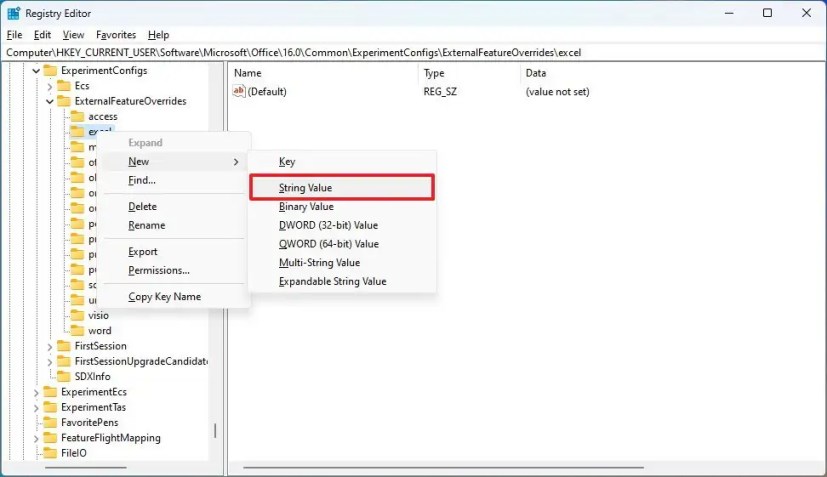Open the Edit menu

pyautogui.click(x=42, y=35)
